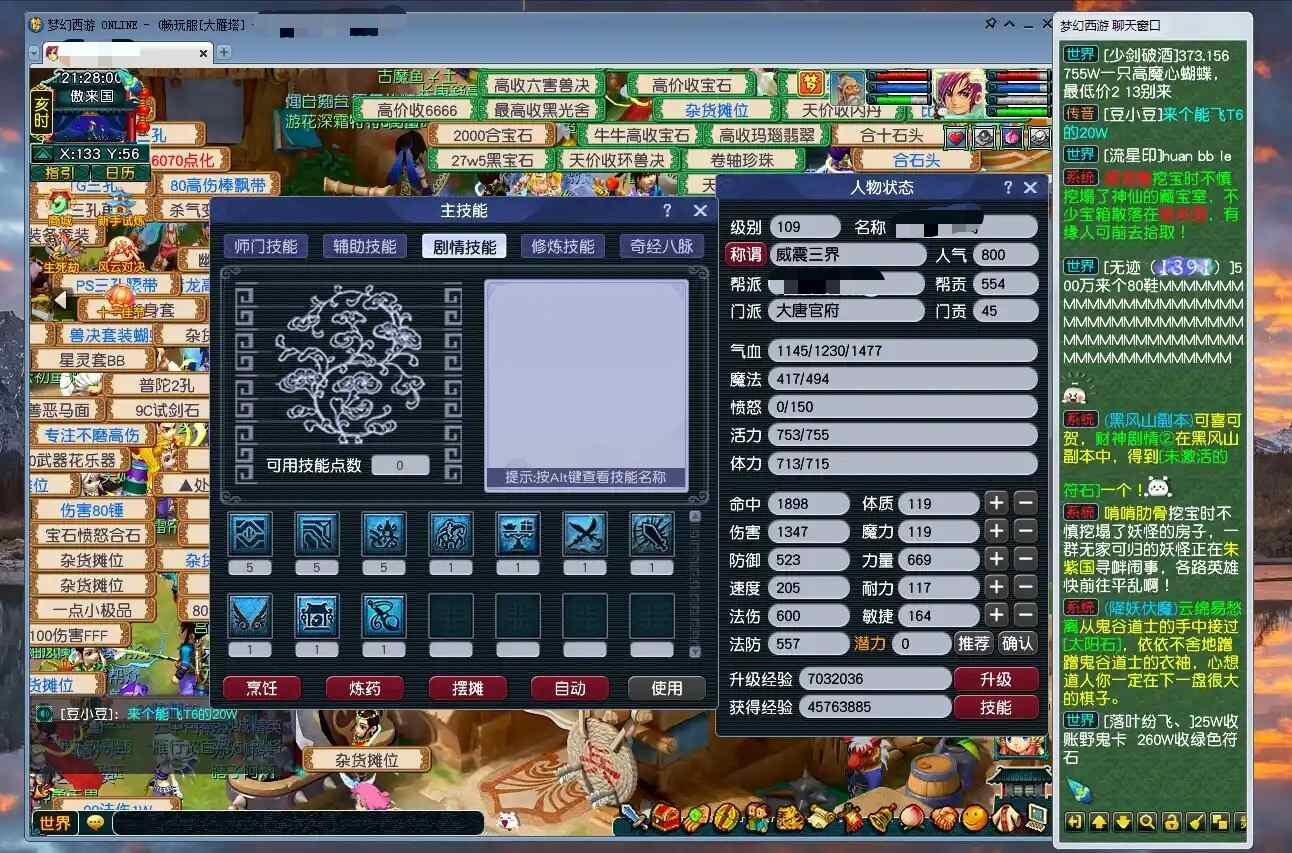Image resolution: width=1292 pixels, height=853 pixels.
Task: Open the 世界 channel selector beside chat input
Action: point(56,823)
